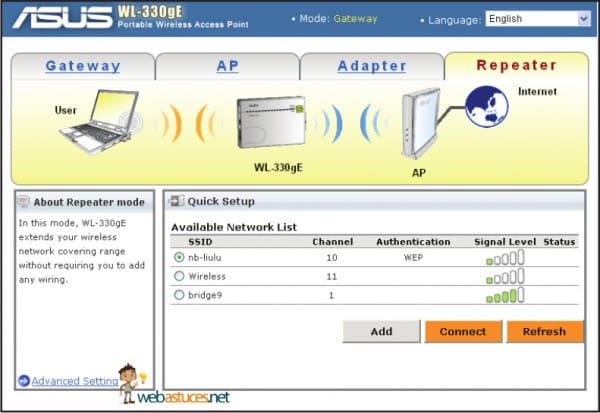Image resolution: width=600 pixels, height=413 pixels.
Task: Click the nb-liulu signal level bars
Action: [505, 257]
